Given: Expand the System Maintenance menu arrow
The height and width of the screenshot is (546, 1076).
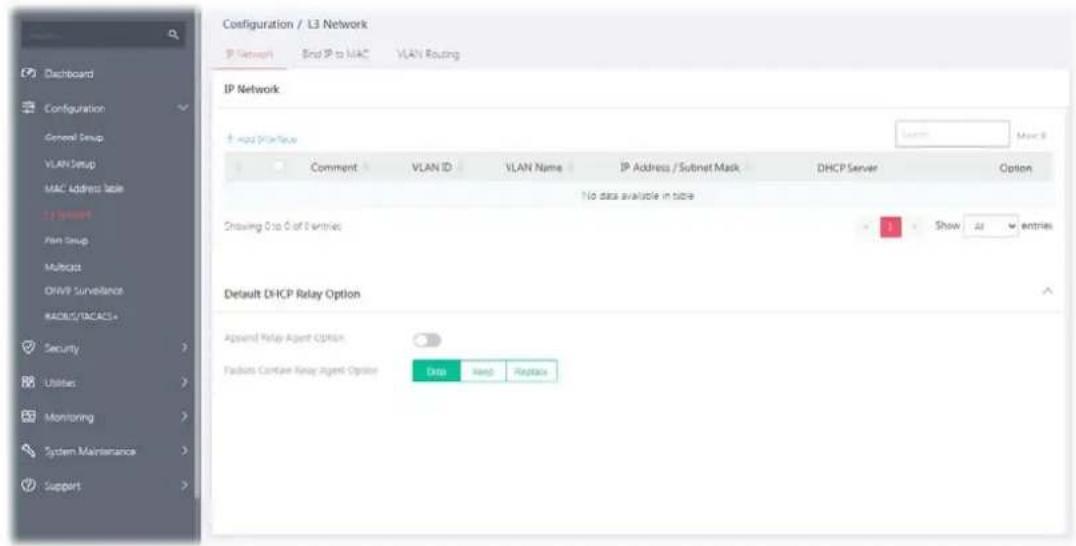Looking at the screenshot, I should pyautogui.click(x=184, y=451).
